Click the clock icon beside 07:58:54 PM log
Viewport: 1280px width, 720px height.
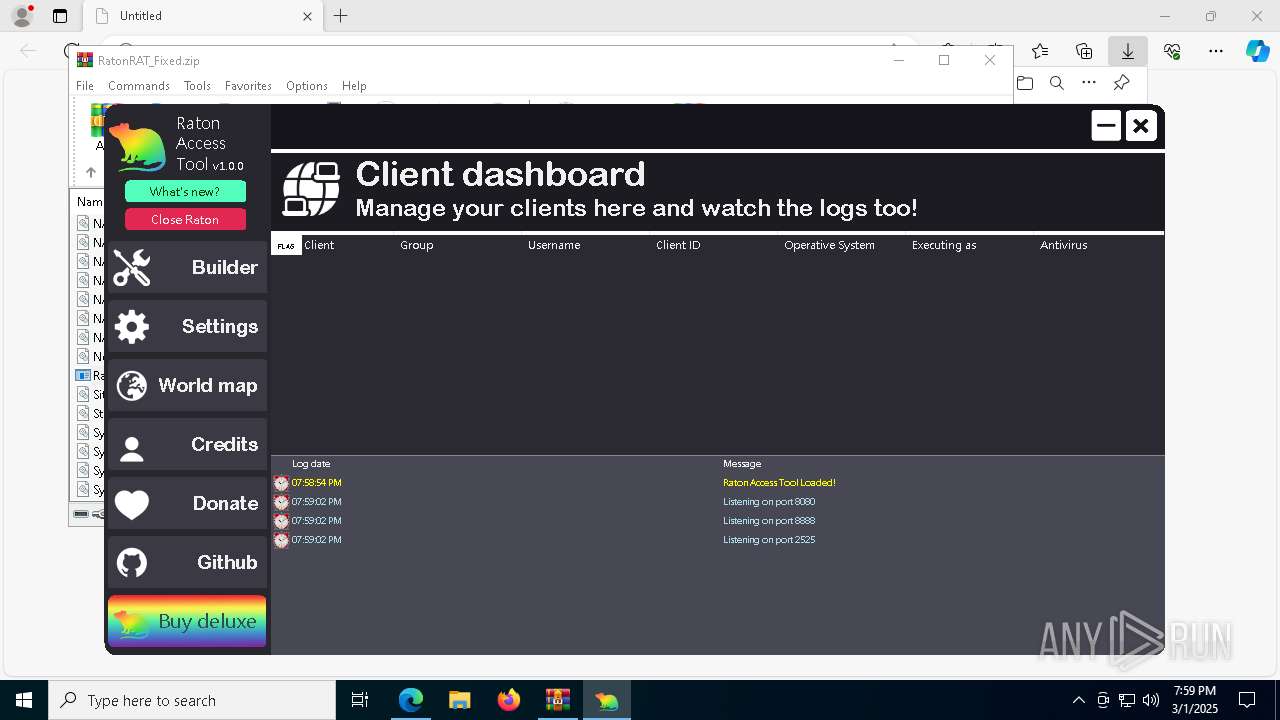coord(281,483)
